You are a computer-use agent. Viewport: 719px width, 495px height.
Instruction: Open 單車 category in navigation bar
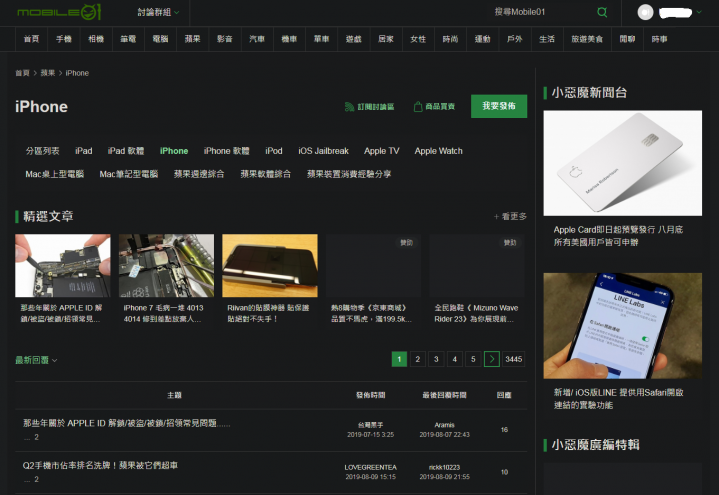321,39
